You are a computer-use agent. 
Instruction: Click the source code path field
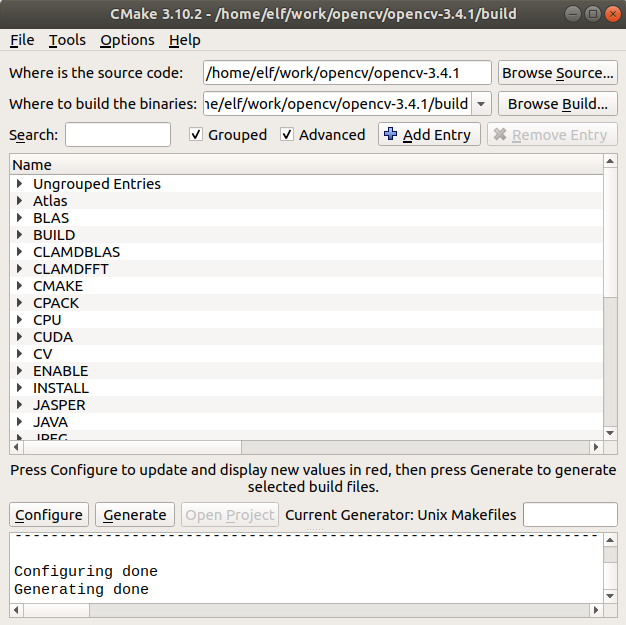click(347, 73)
